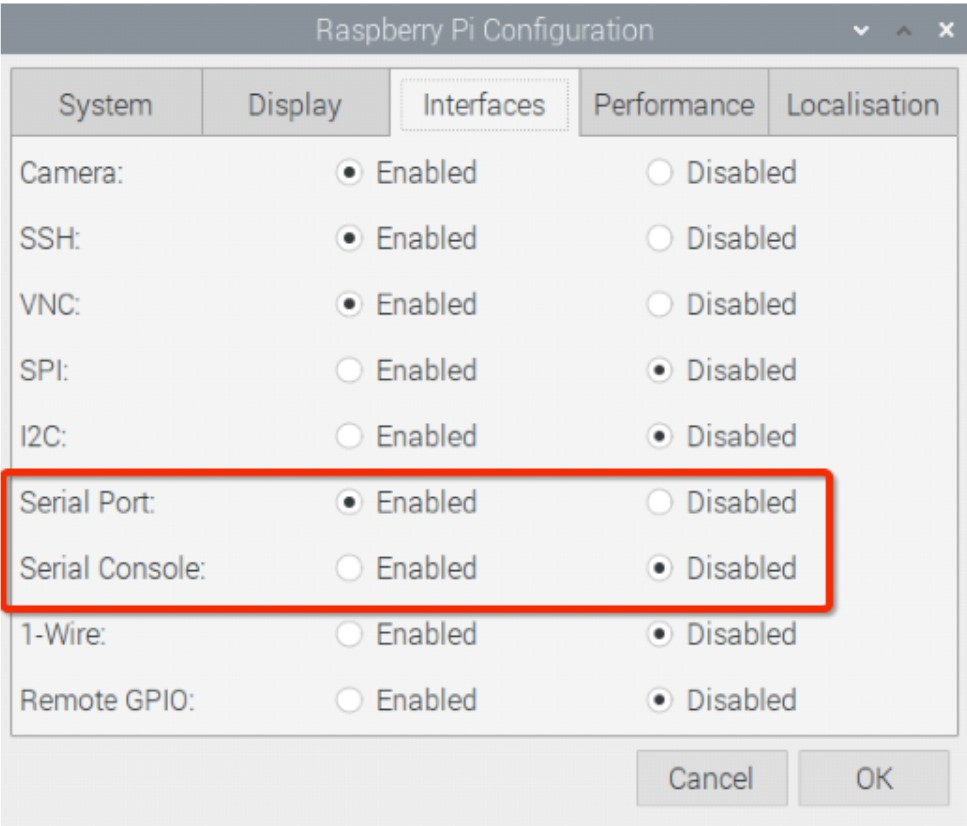
Task: Disable VNC
Action: tap(659, 304)
